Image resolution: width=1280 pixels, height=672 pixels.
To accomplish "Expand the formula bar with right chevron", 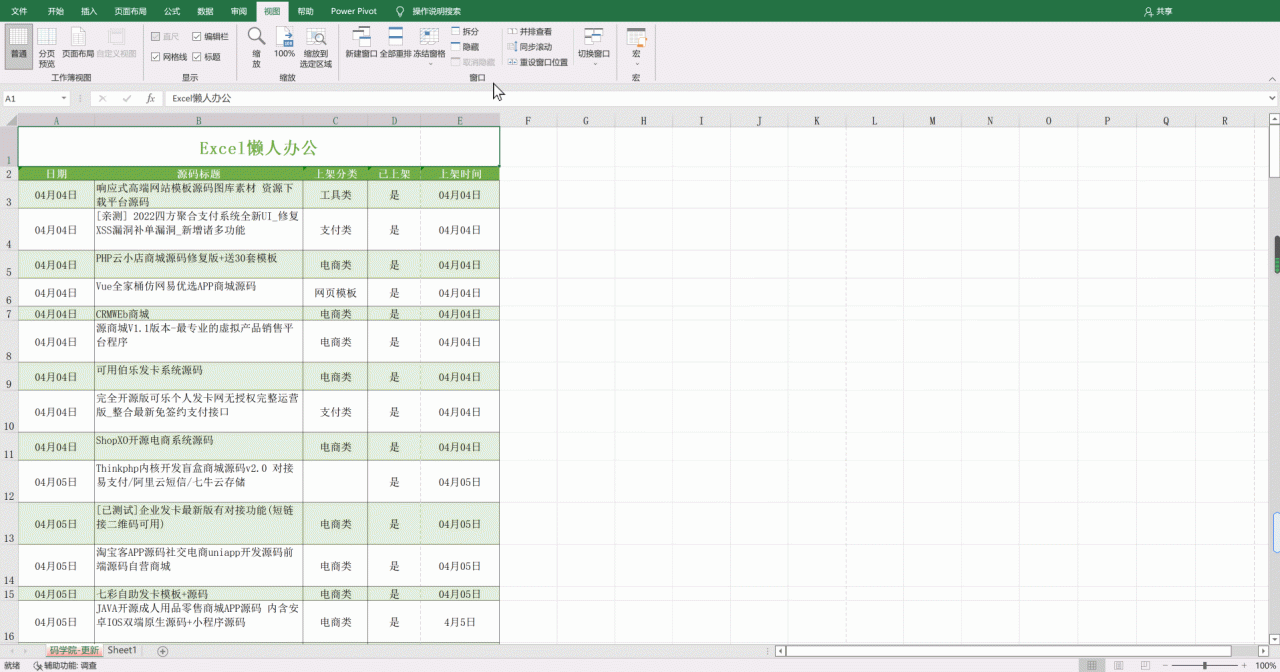I will point(1272,98).
